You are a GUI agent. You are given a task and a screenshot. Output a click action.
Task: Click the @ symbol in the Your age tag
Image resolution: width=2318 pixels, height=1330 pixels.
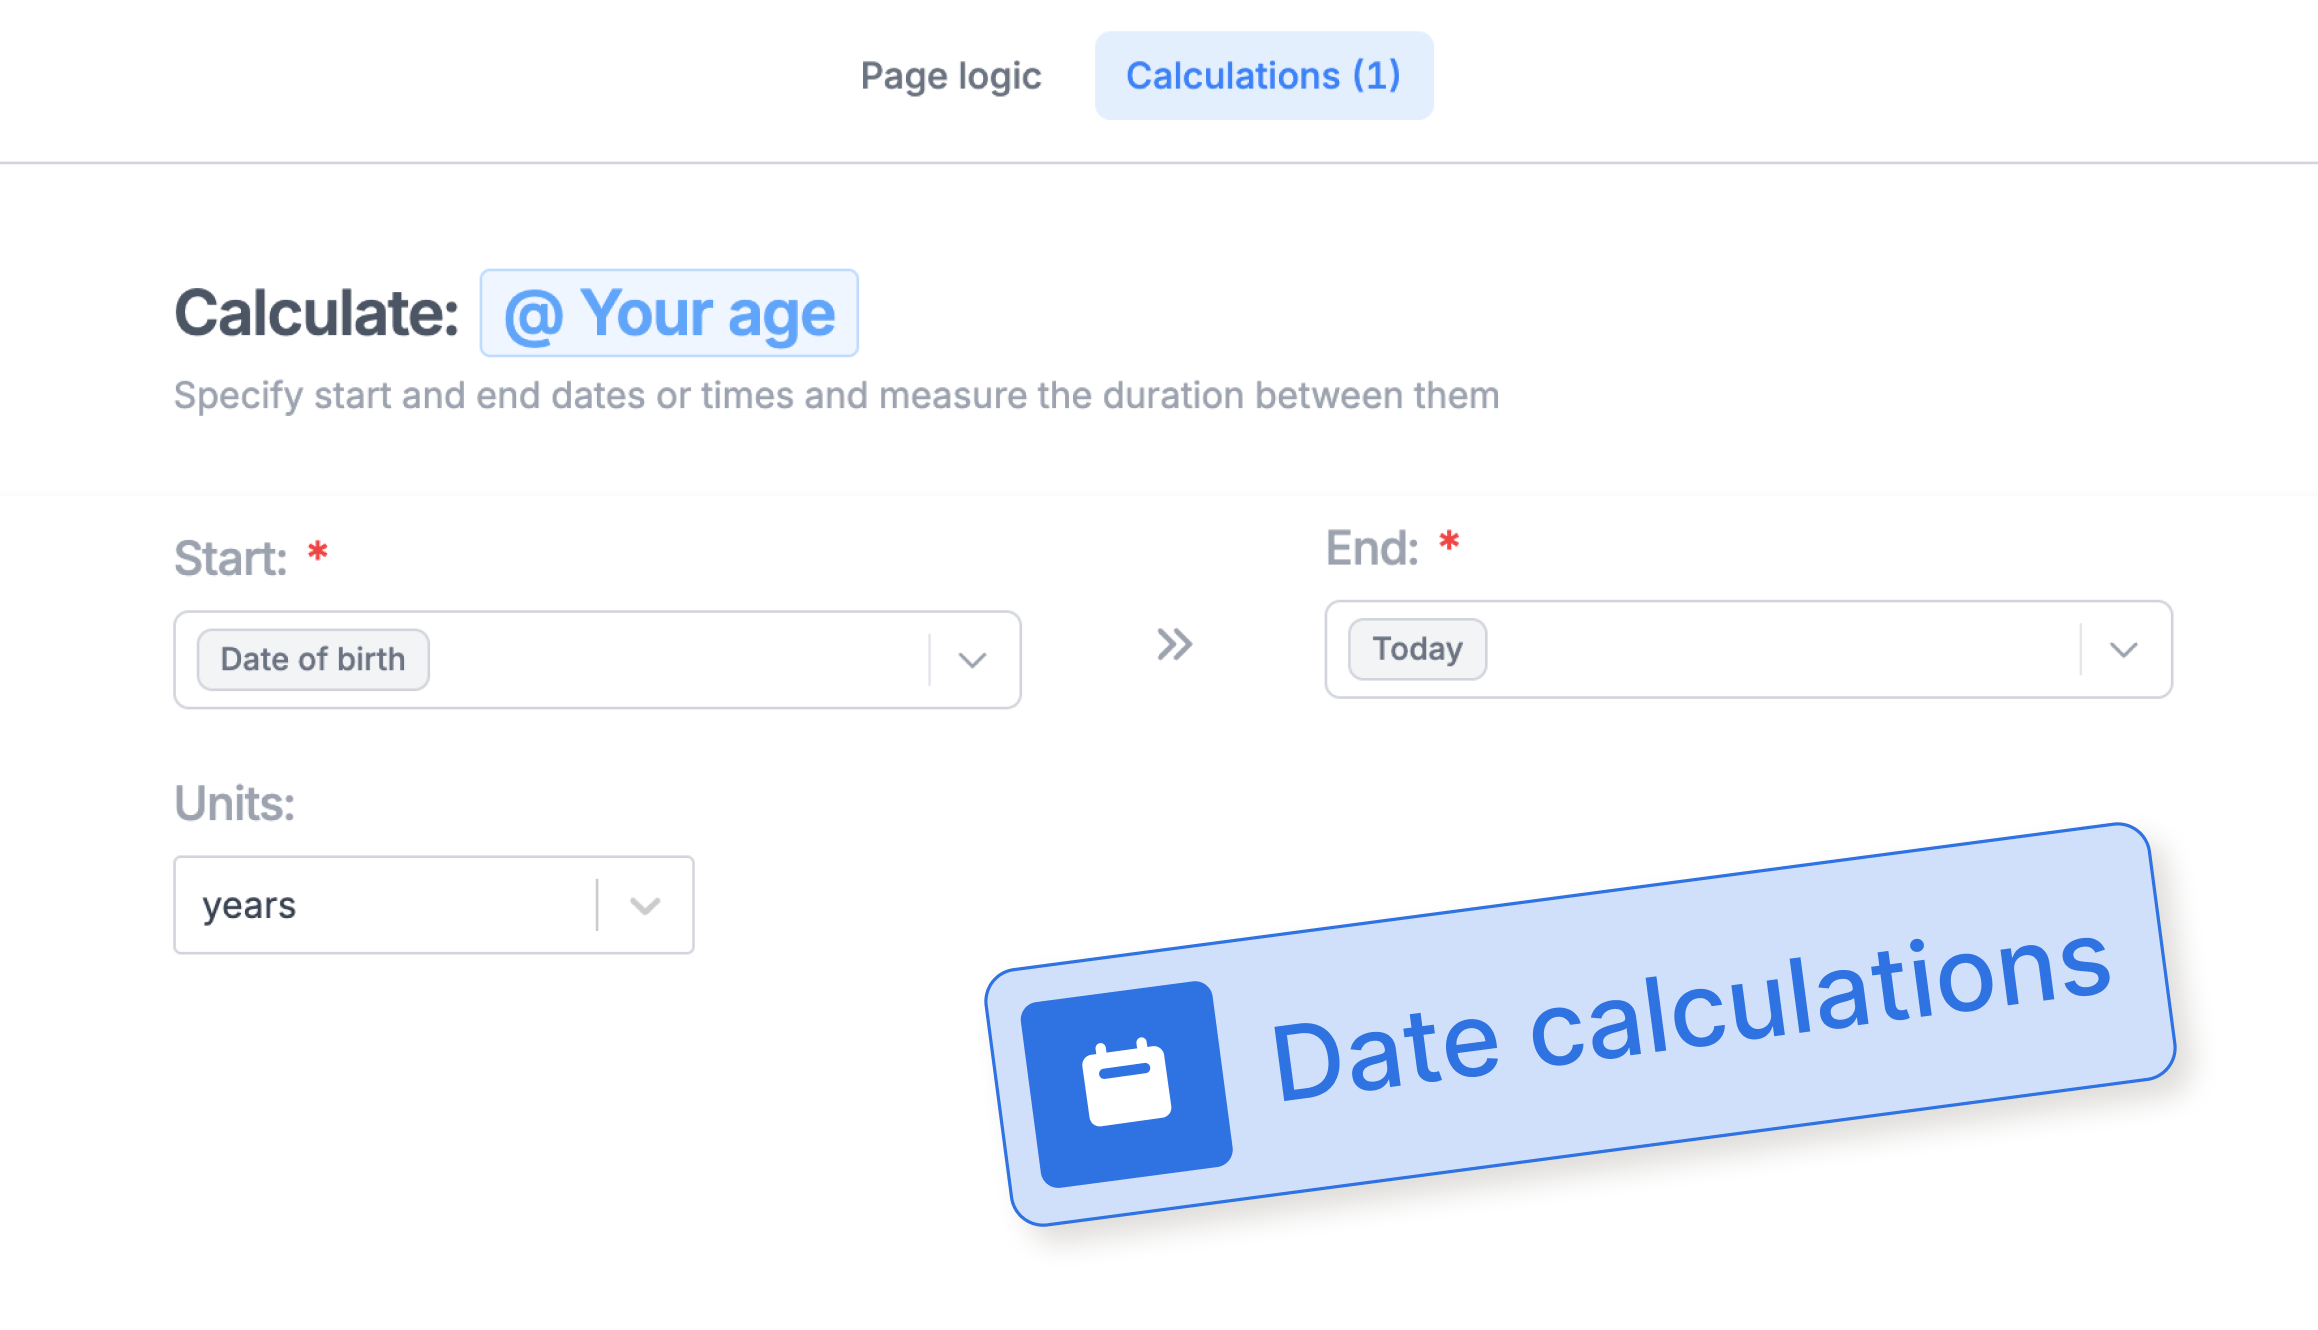tap(534, 316)
